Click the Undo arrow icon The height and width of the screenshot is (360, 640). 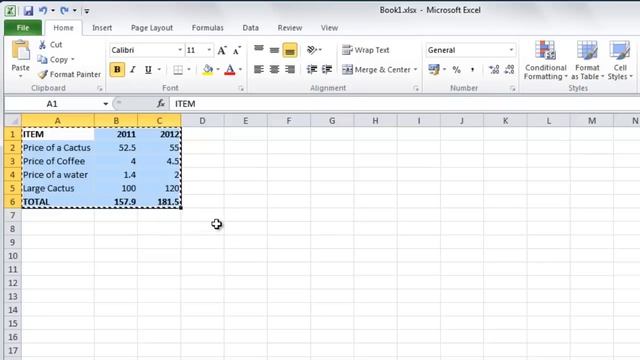[x=43, y=10]
